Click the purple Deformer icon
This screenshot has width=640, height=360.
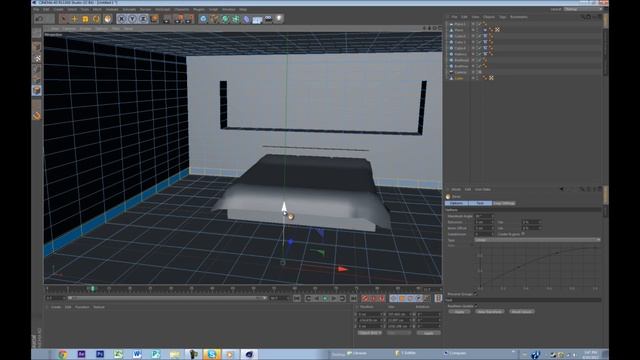[x=246, y=19]
